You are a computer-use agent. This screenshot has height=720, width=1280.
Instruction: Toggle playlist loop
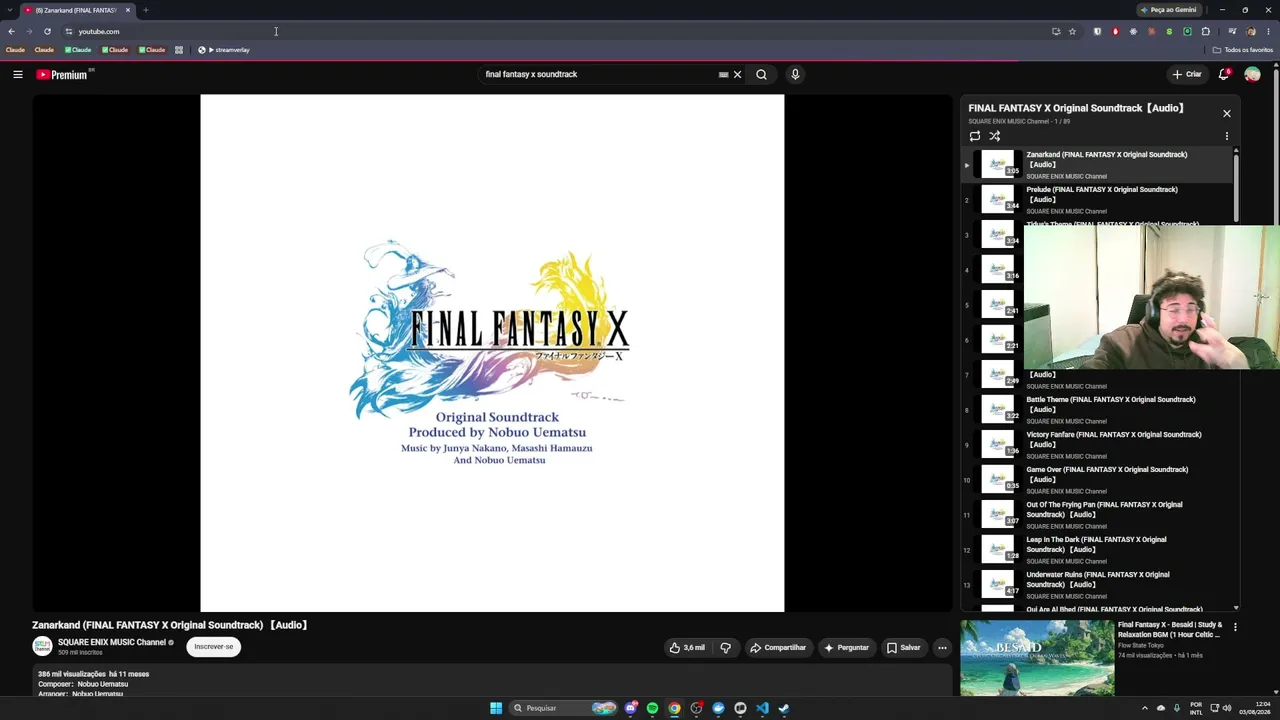pos(975,136)
